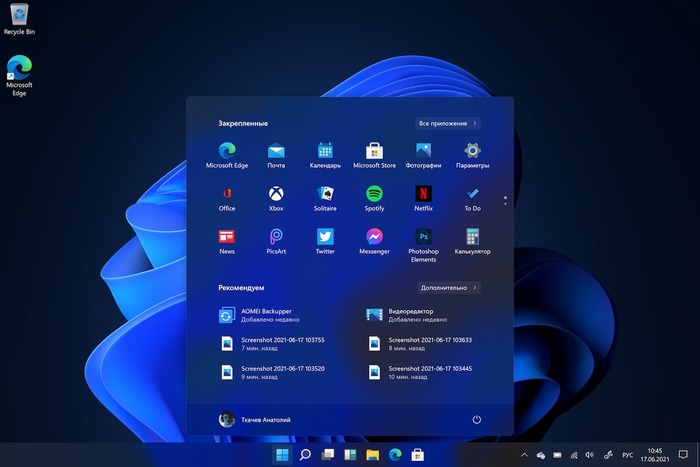The height and width of the screenshot is (467, 700).
Task: Open Screenshot 2021-06-17 103633
Action: click(420, 343)
